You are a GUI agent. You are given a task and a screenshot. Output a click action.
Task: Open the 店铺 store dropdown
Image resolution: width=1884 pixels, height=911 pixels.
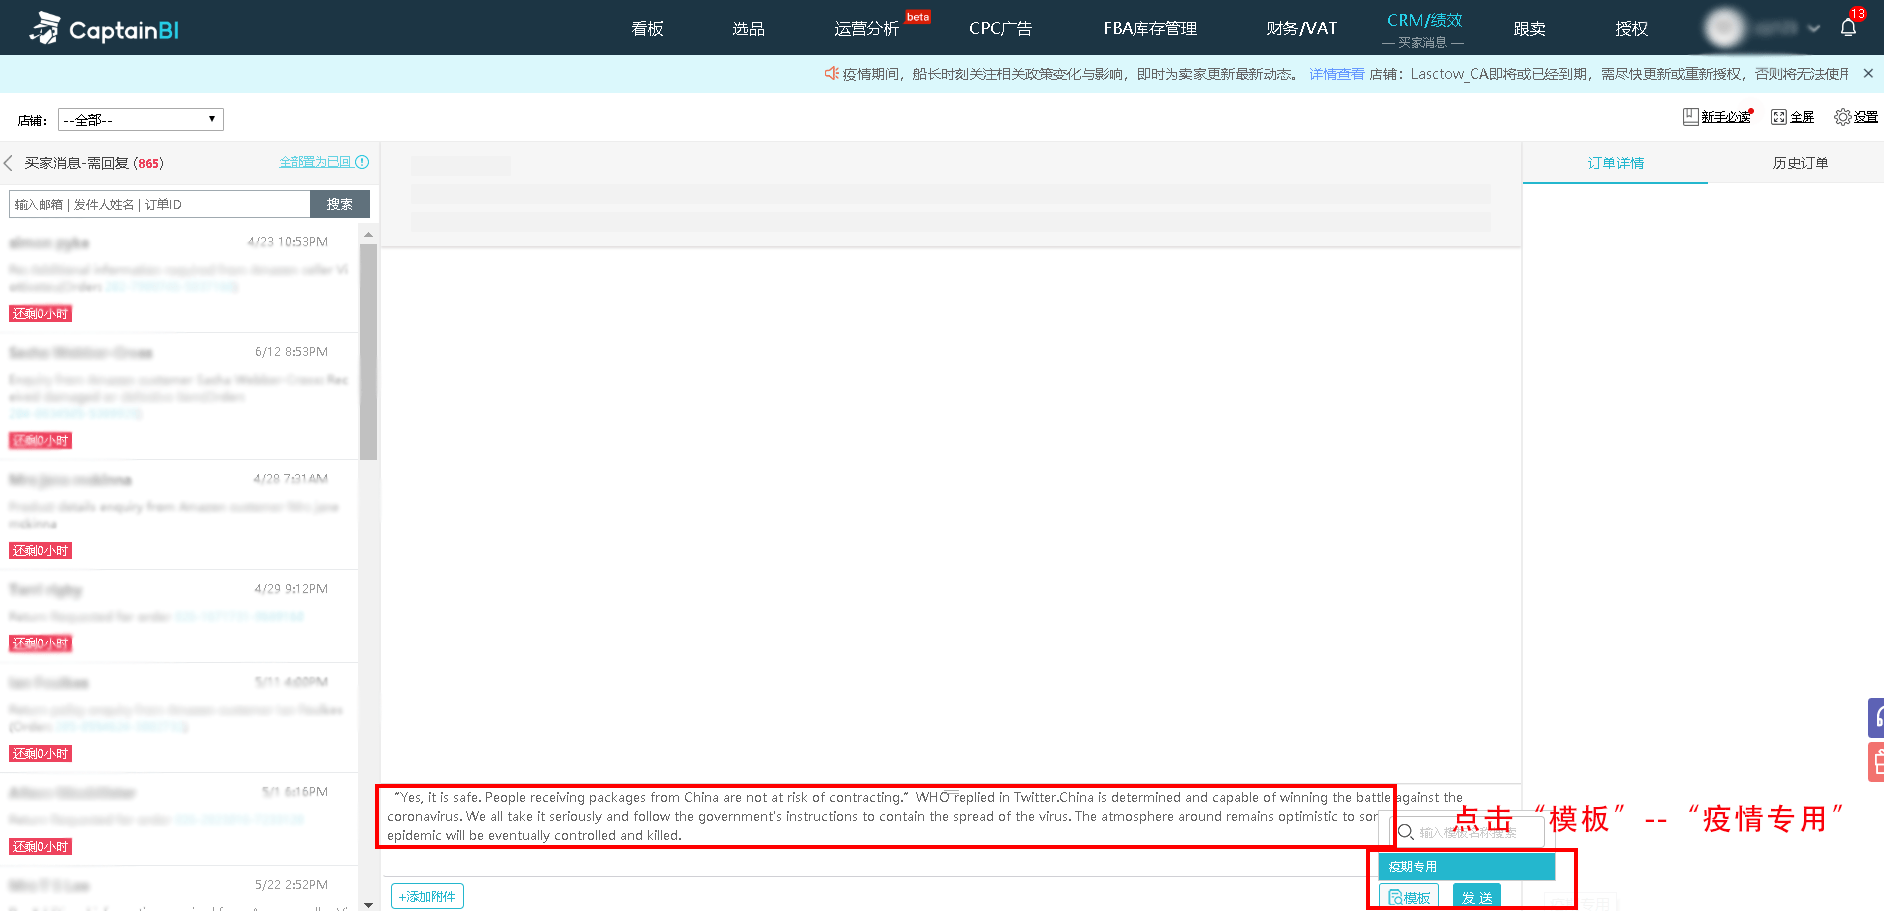140,120
